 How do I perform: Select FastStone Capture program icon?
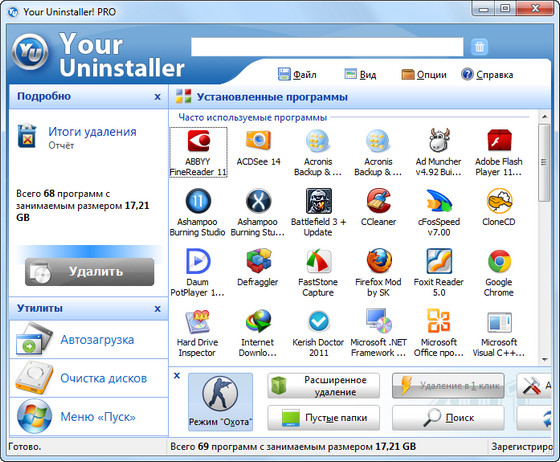click(318, 261)
